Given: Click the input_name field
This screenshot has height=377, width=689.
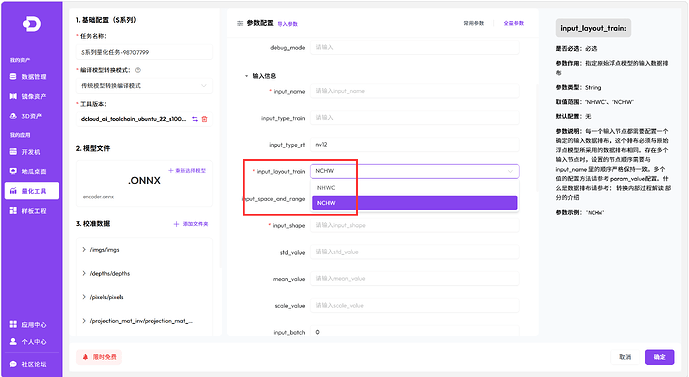Looking at the screenshot, I should pyautogui.click(x=415, y=91).
